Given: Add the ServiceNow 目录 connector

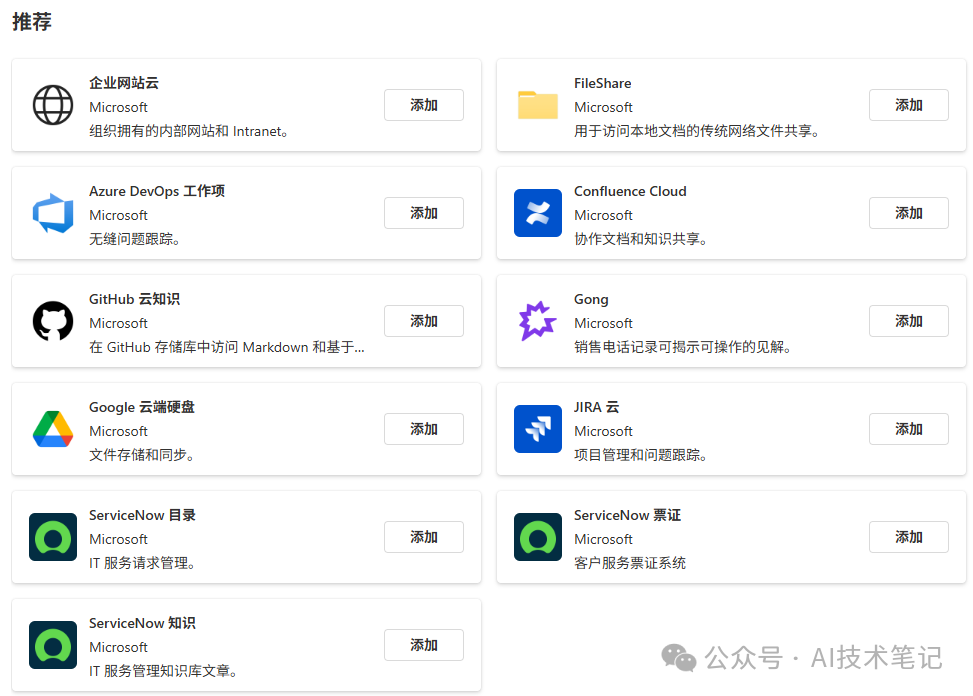Looking at the screenshot, I should click(x=424, y=537).
